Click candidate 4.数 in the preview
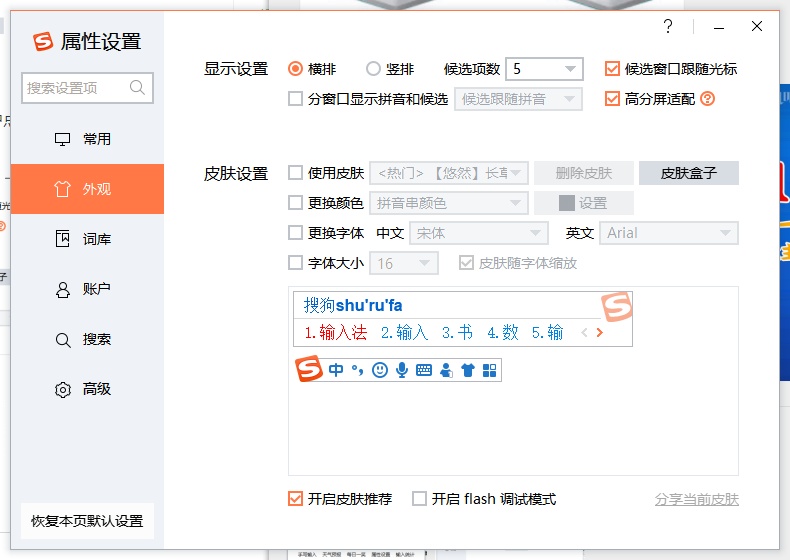790x560 pixels. pyautogui.click(x=502, y=333)
